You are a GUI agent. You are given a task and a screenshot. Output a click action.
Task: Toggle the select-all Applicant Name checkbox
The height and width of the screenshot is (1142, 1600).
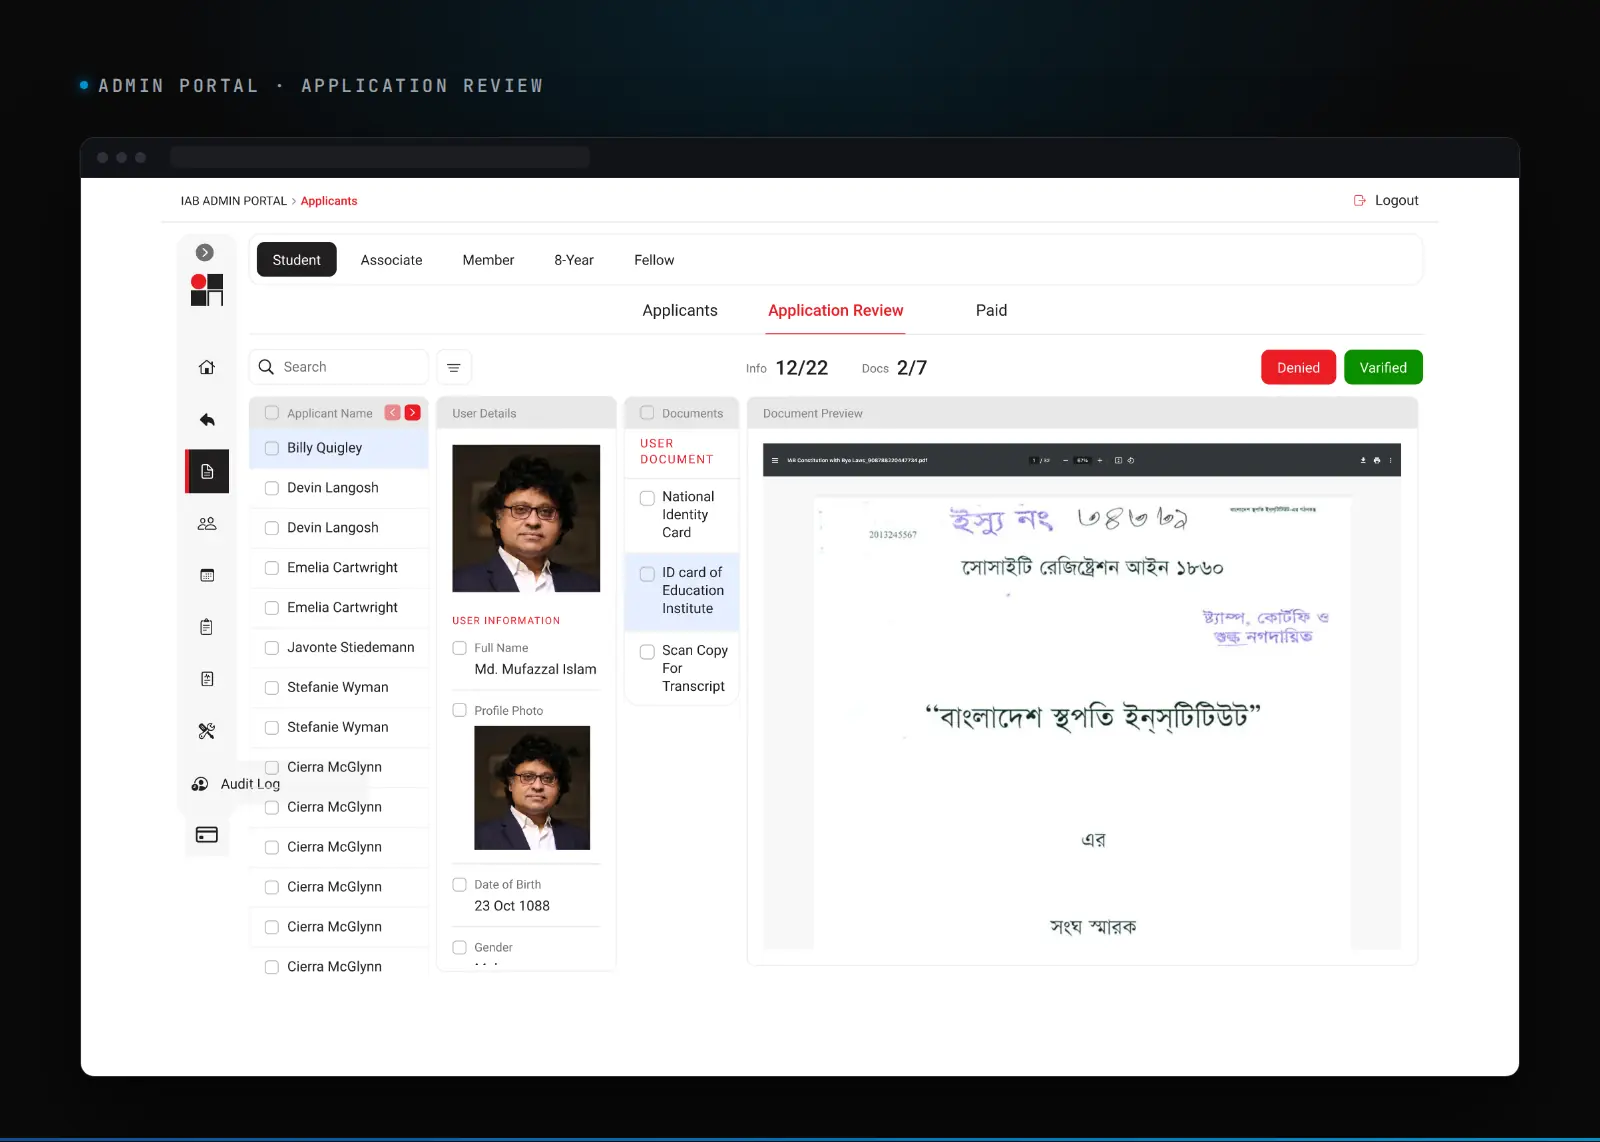click(x=272, y=413)
